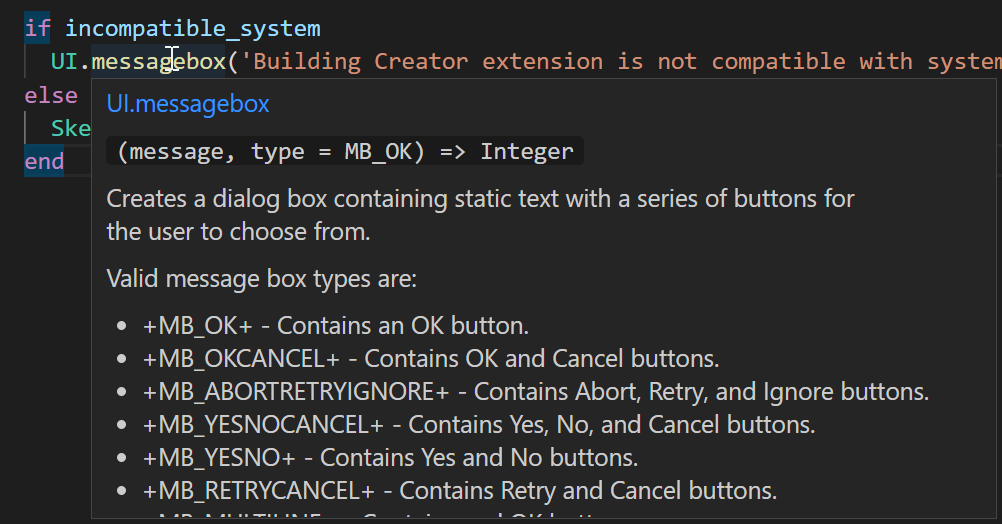Click the +MB_YESNO+ list item
Viewport: 1002px width, 524px height.
tap(390, 458)
